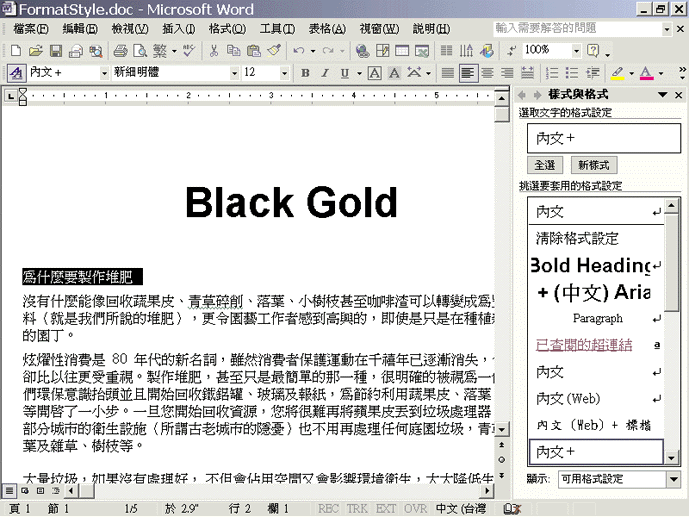Set text columns from the toolbar
The height and width of the screenshot is (517, 689).
446,51
